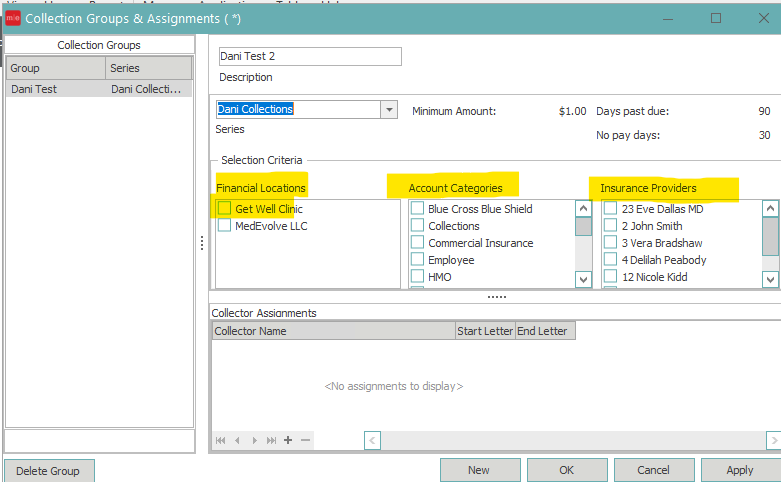
Task: Check the Get Well Clinic checkbox
Action: [x=225, y=209]
